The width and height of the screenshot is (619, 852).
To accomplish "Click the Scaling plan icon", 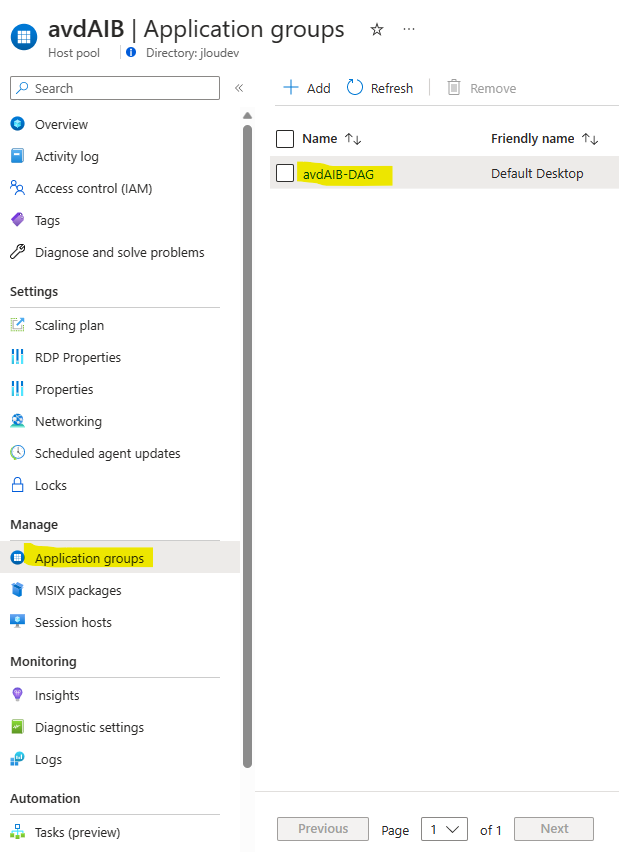I will click(x=17, y=325).
